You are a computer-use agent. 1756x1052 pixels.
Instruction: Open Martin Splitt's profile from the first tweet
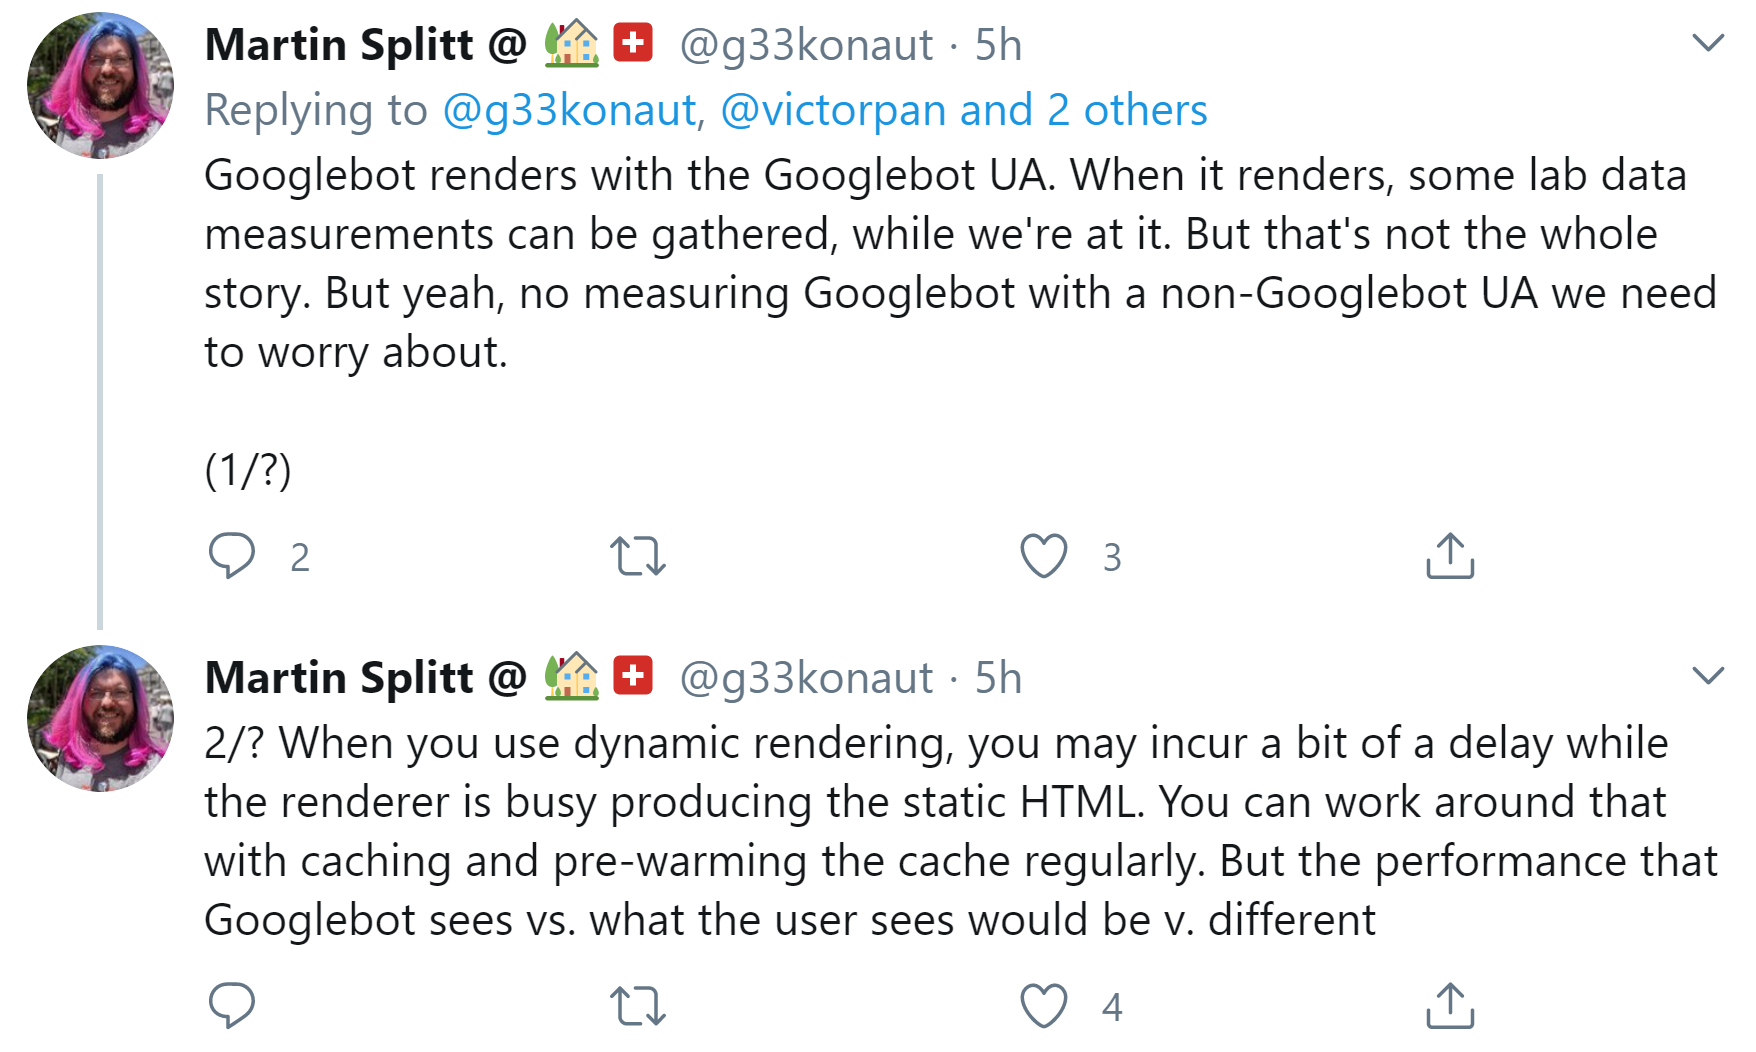pyautogui.click(x=340, y=44)
